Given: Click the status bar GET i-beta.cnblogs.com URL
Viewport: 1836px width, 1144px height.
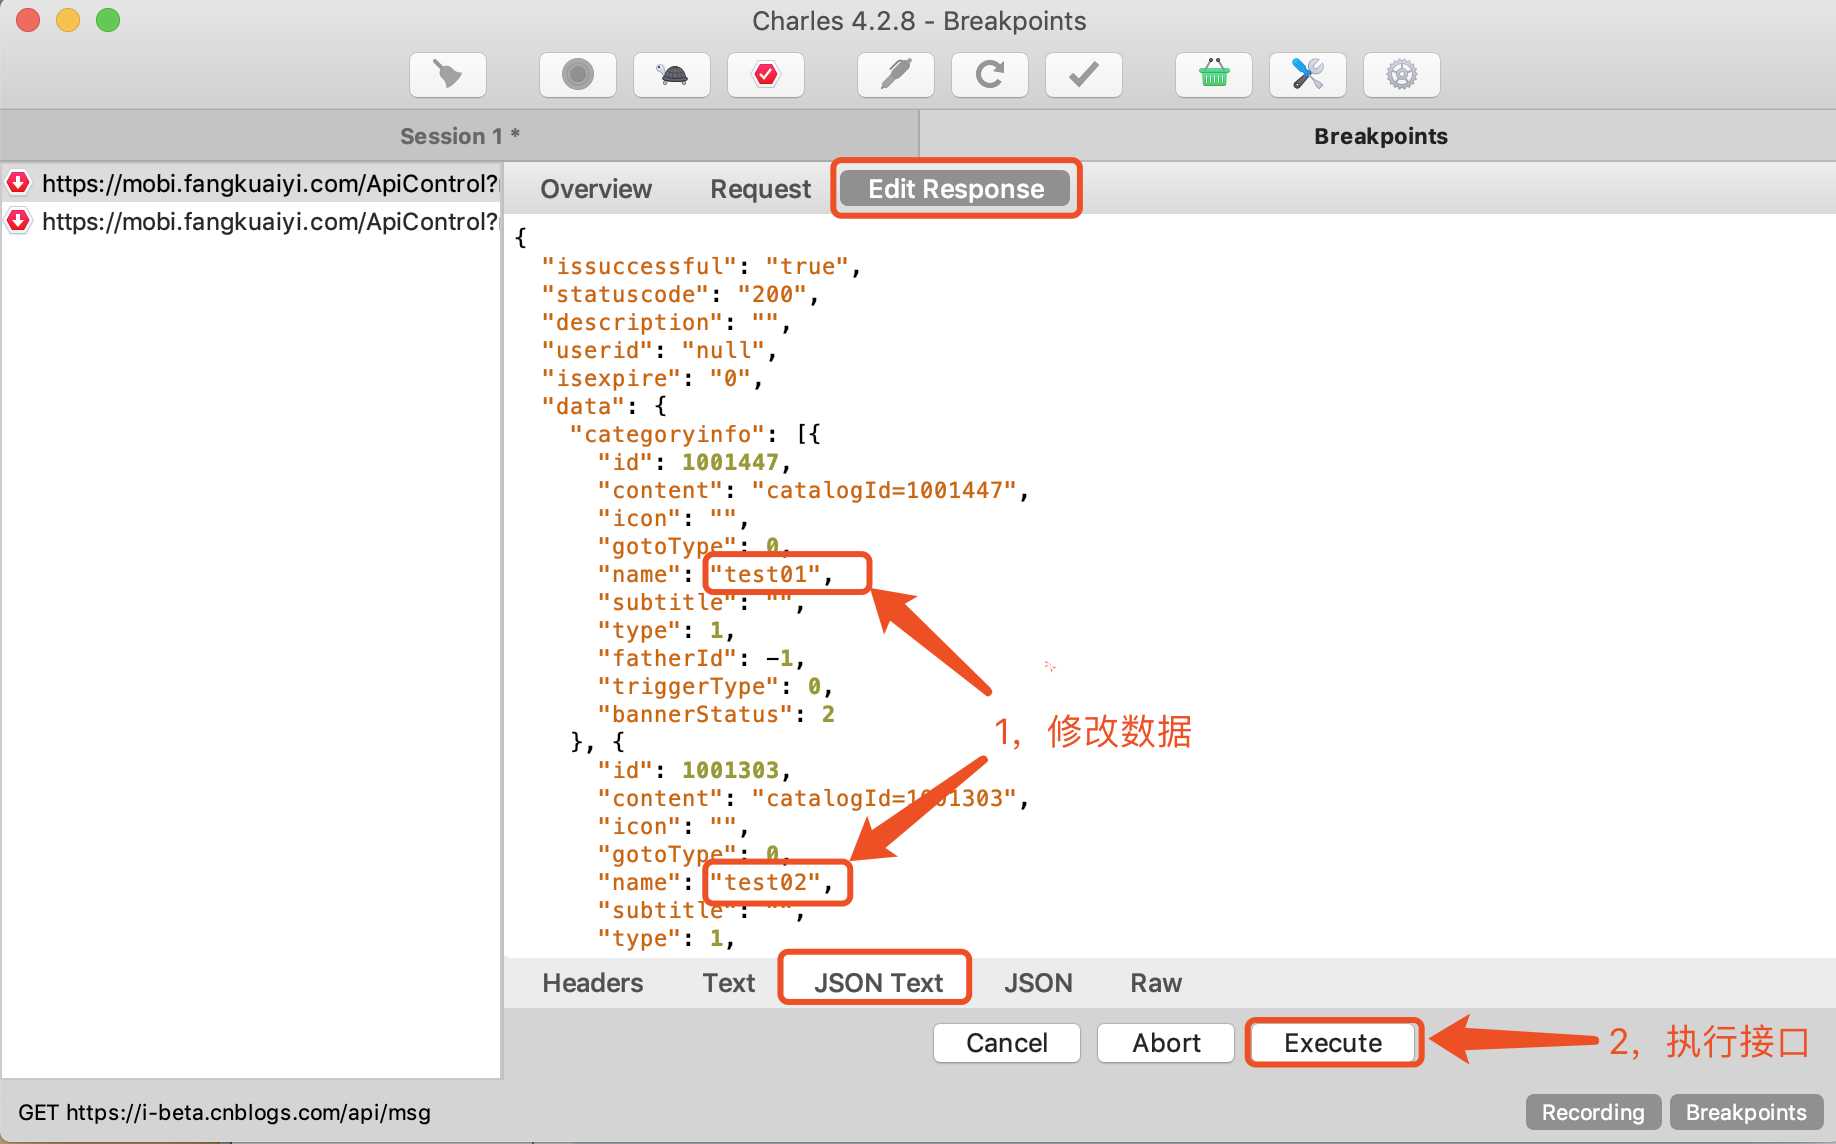Looking at the screenshot, I should 225,1112.
